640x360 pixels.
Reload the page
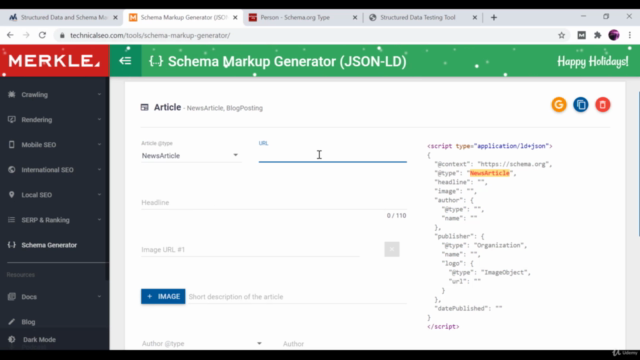point(42,36)
